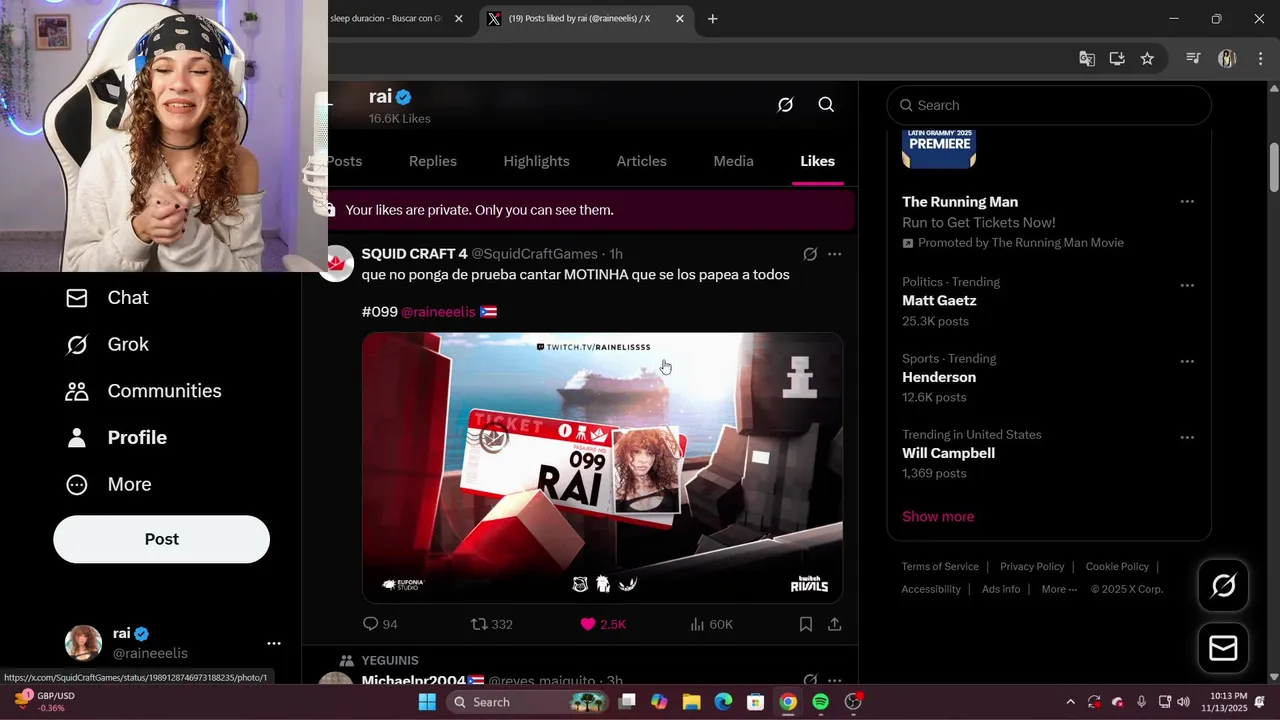Open the RAI ticket image in post
This screenshot has width=1280, height=720.
tap(602, 467)
